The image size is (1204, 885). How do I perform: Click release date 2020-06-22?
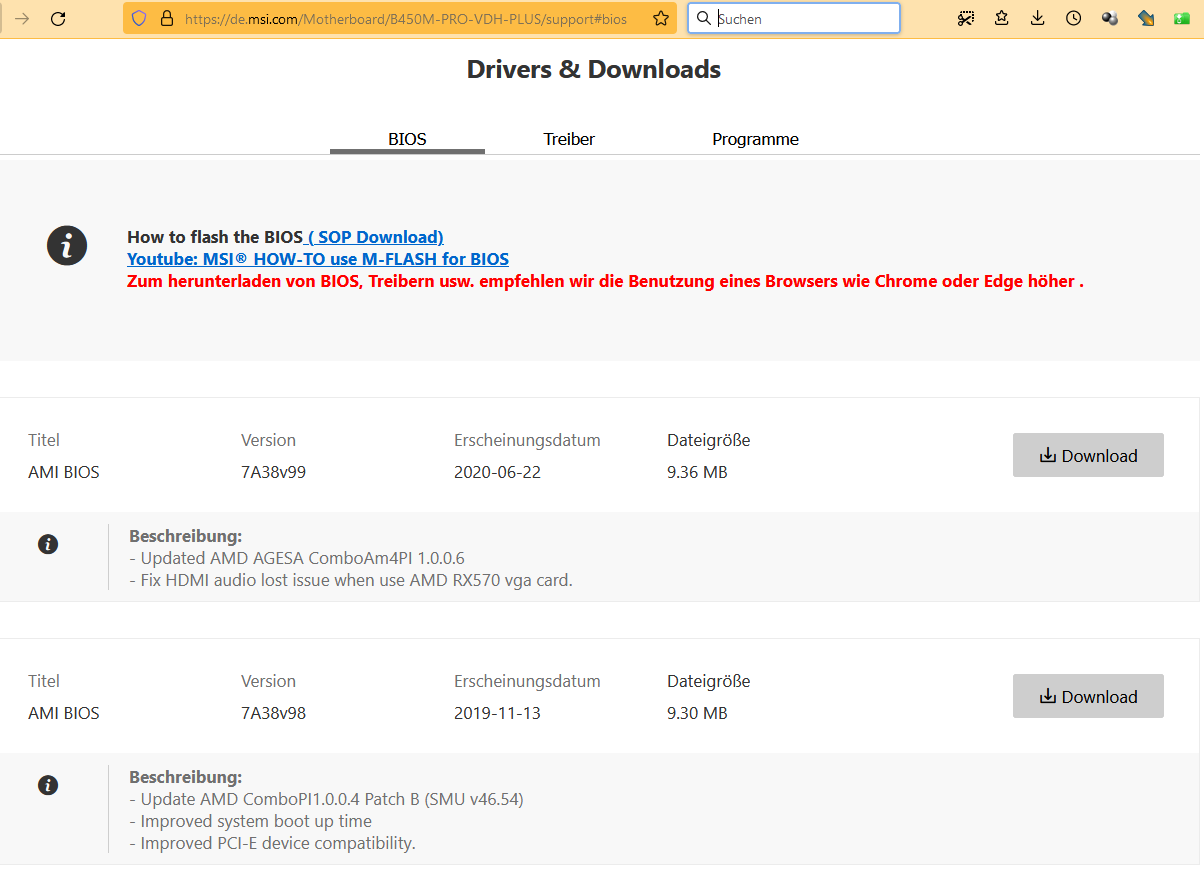pyautogui.click(x=497, y=472)
